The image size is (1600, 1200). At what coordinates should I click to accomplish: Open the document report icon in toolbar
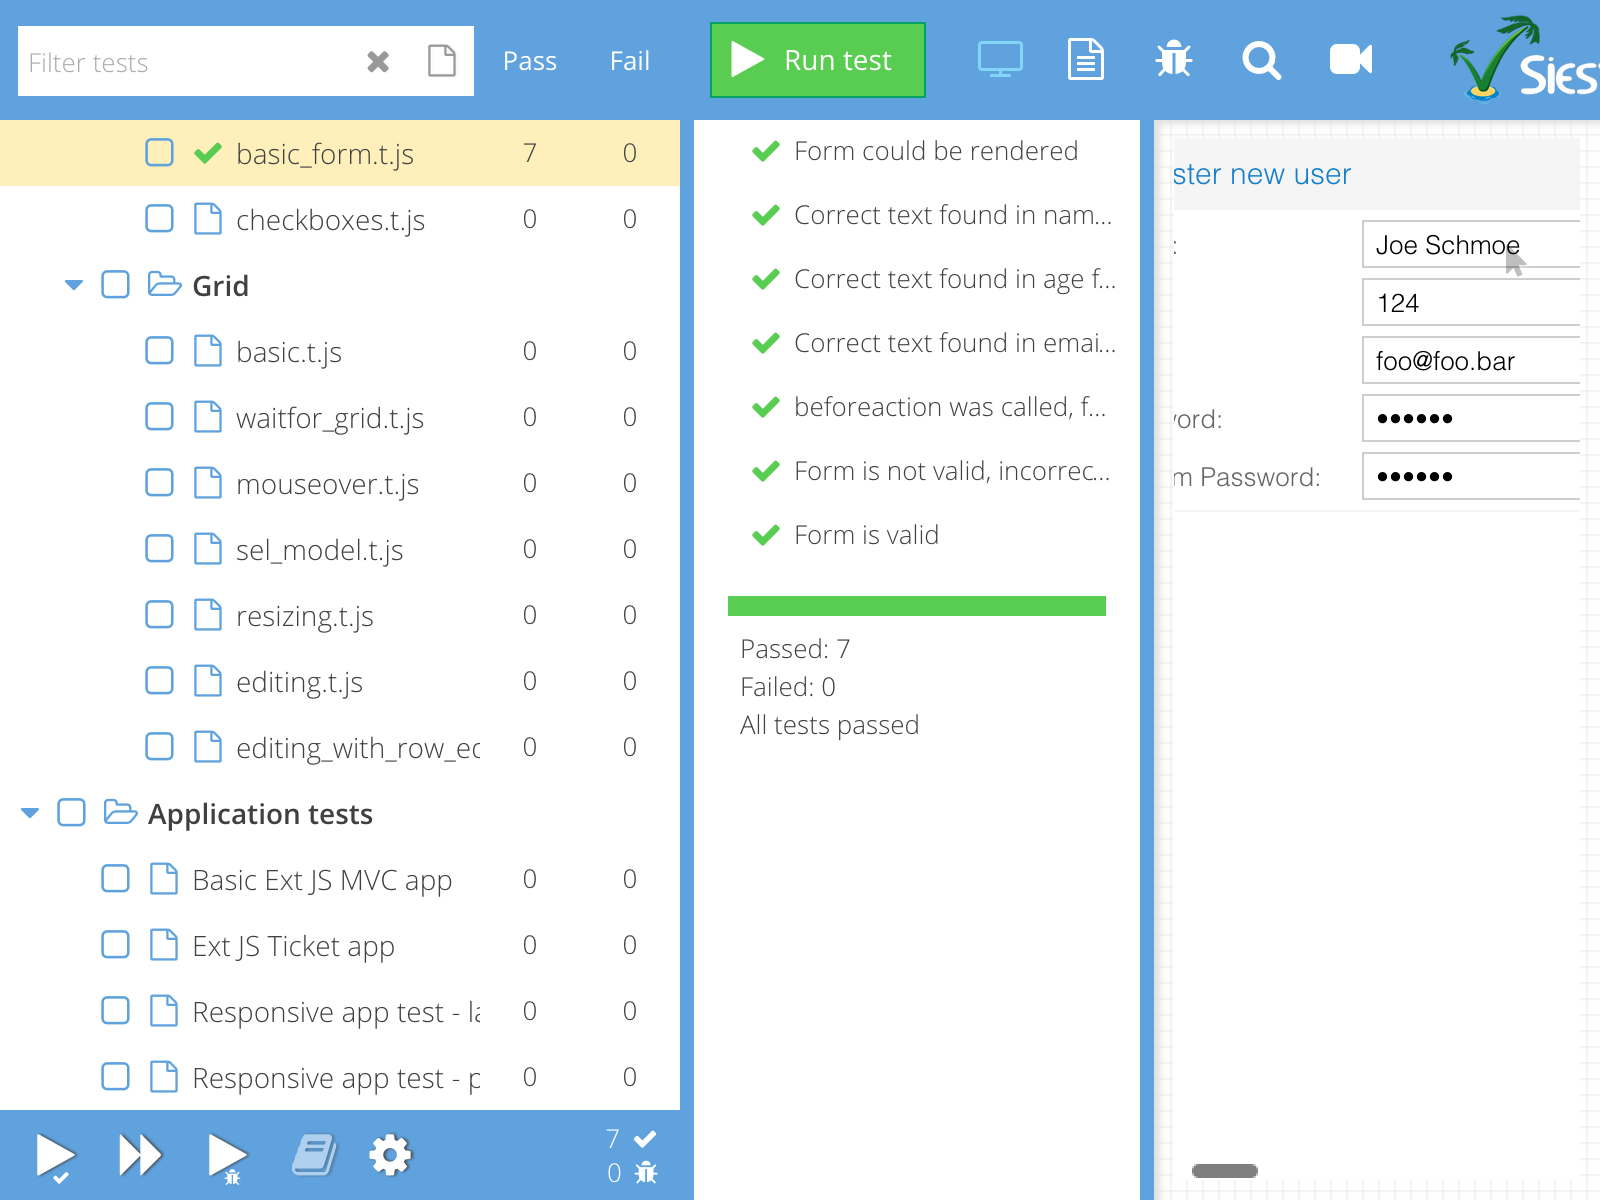(1085, 60)
